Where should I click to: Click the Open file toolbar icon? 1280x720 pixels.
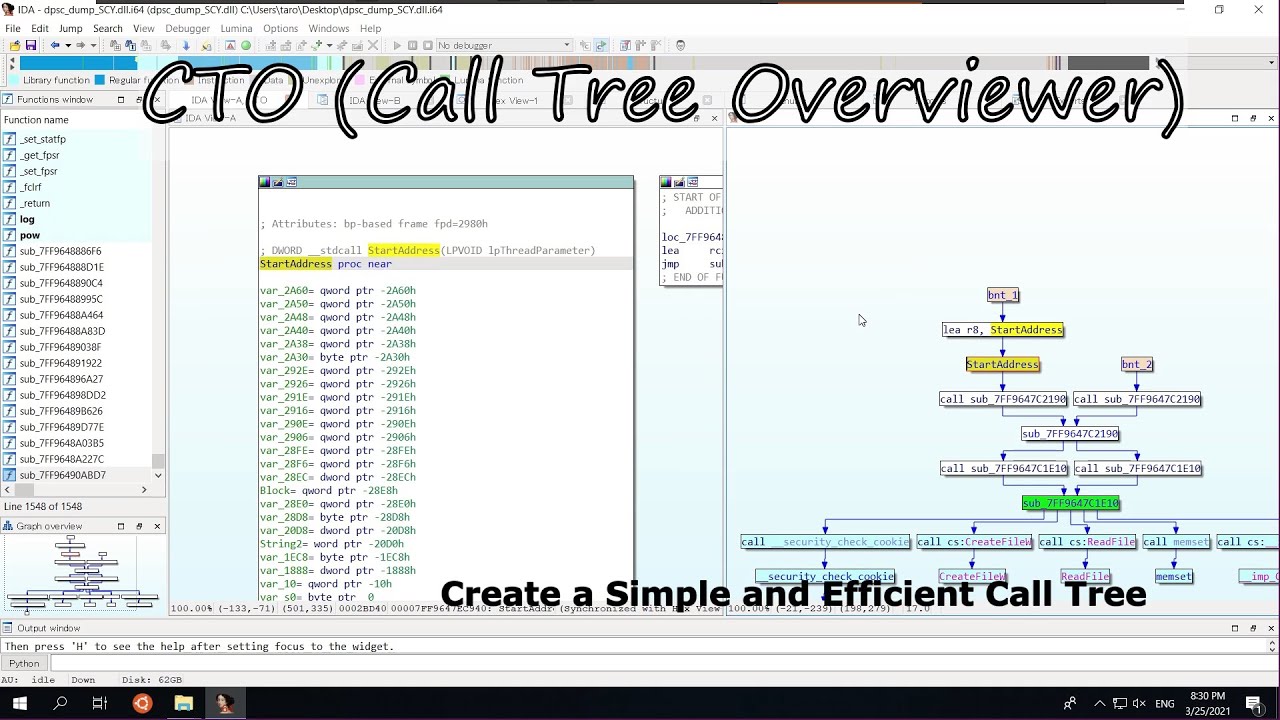14,46
